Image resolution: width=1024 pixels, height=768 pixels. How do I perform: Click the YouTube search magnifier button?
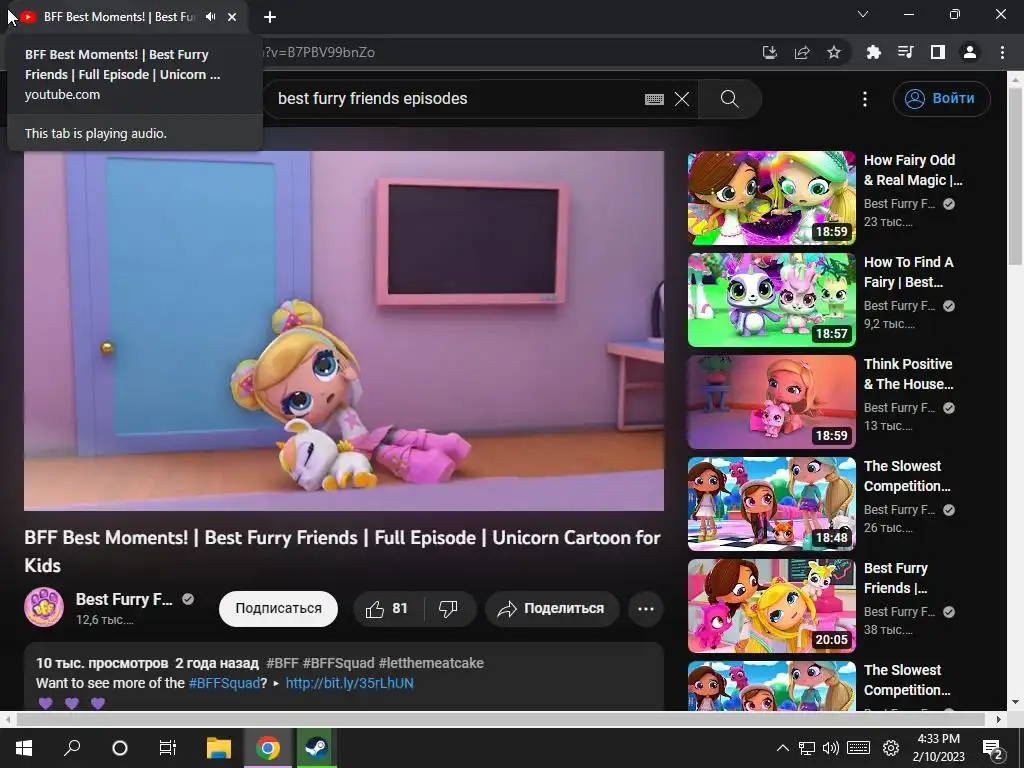point(729,99)
